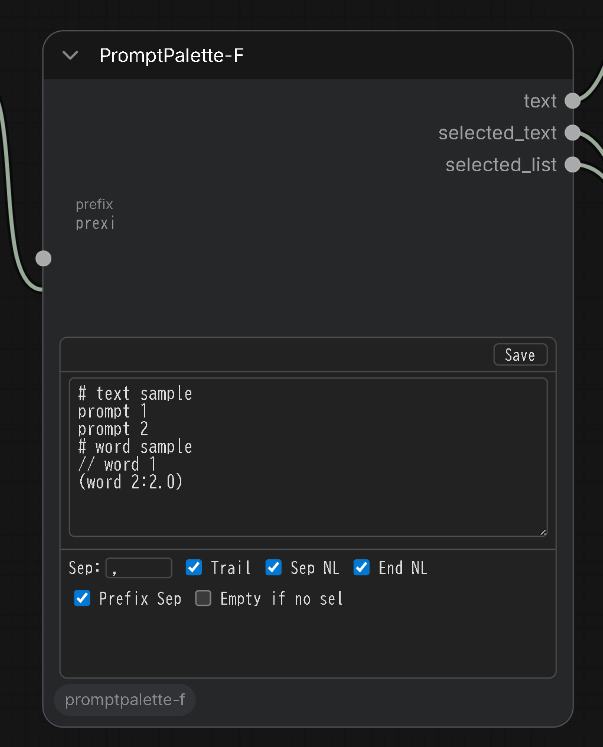This screenshot has width=603, height=747.
Task: Click inside the prompt text area
Action: [x=308, y=457]
